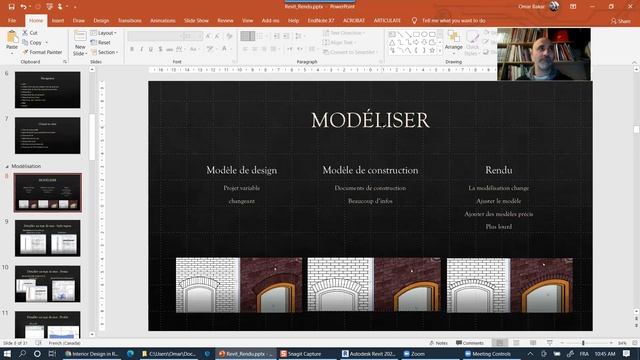Viewport: 640px width, 360px height.
Task: Toggle the Comments pane
Action: pyautogui.click(x=469, y=343)
